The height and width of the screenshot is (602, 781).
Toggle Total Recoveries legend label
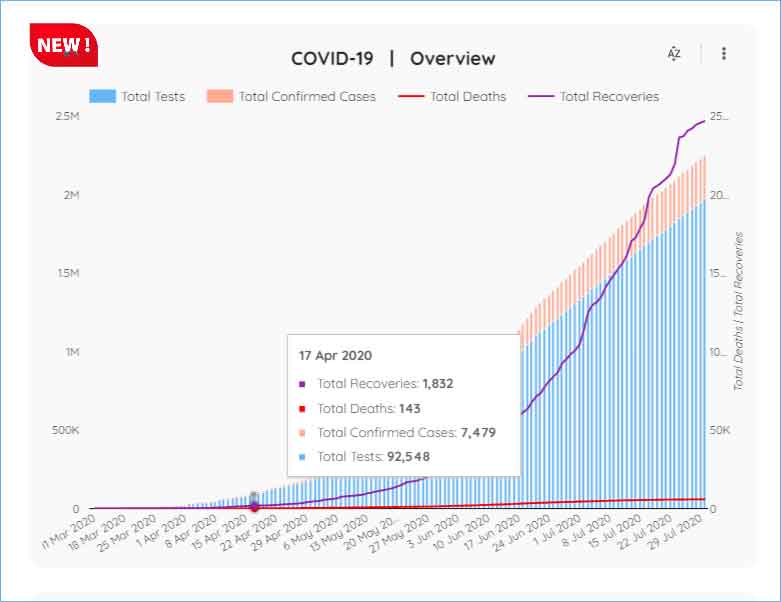(609, 97)
